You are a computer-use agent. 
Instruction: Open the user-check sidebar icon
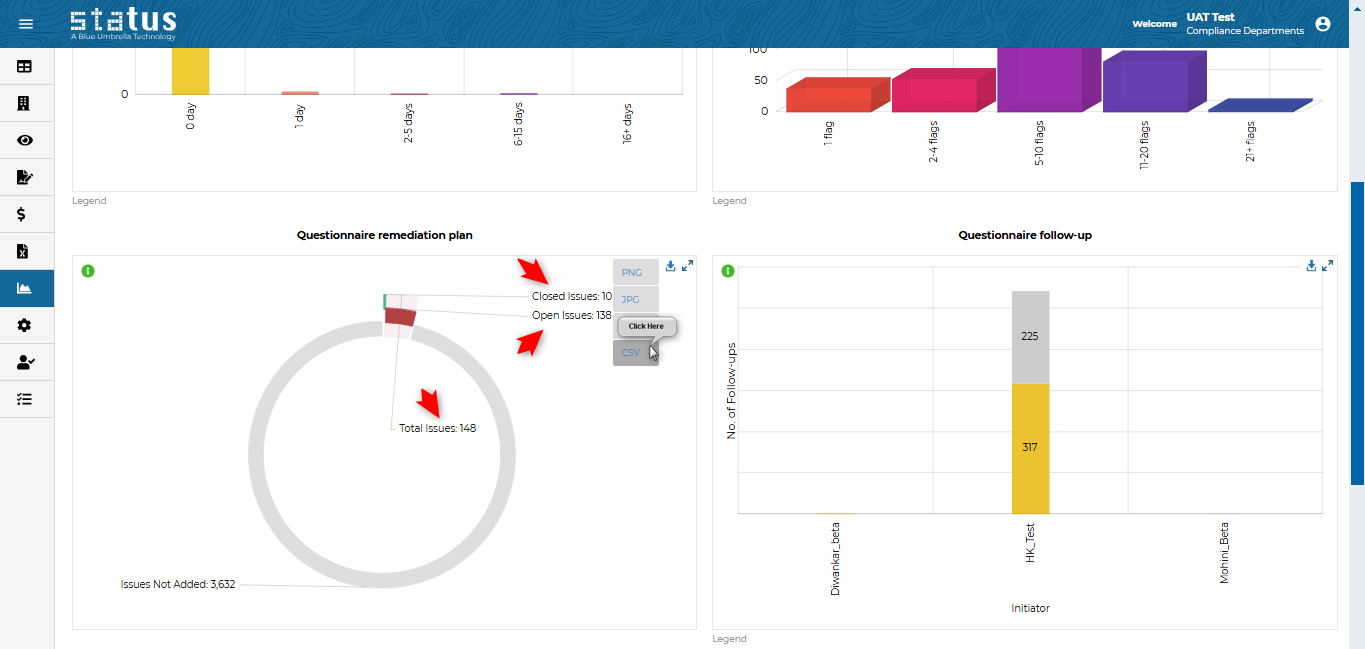(x=25, y=362)
